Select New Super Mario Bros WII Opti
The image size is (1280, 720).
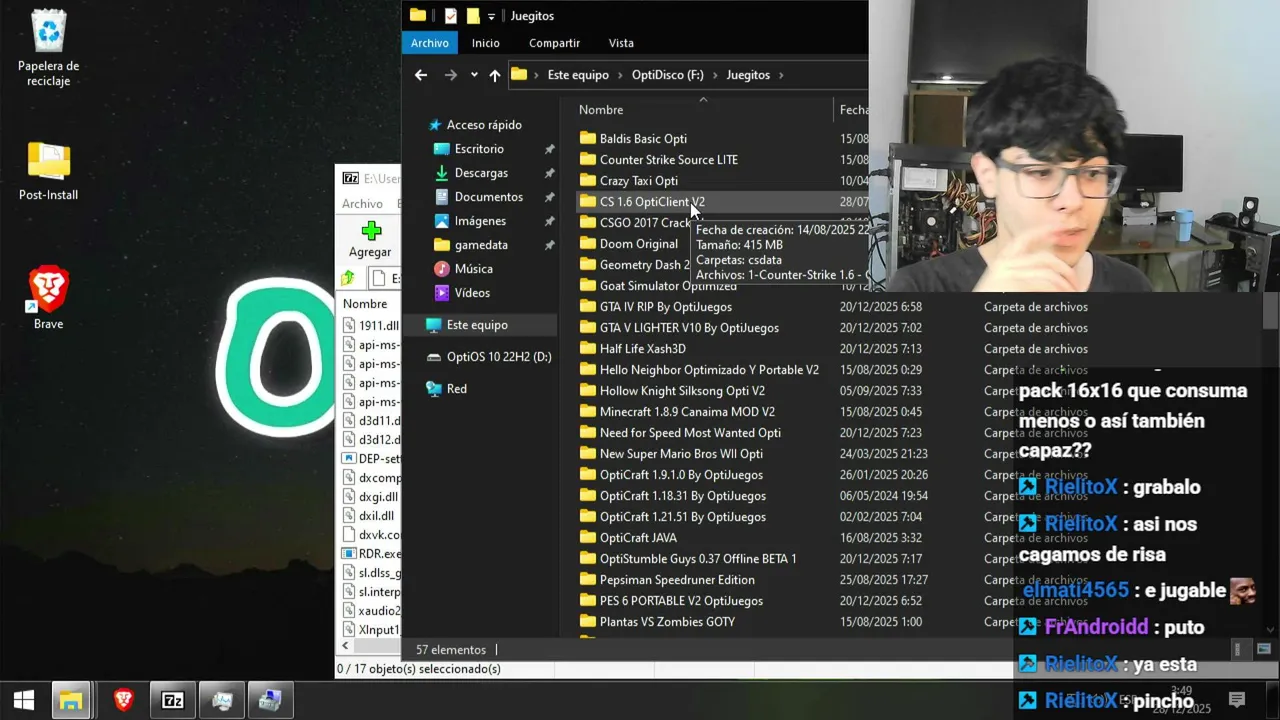coord(681,454)
